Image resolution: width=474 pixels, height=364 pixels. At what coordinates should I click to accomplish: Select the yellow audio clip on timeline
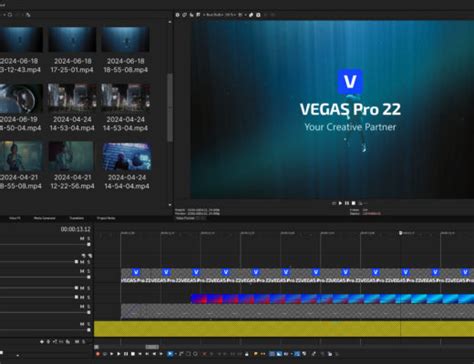pos(284,329)
